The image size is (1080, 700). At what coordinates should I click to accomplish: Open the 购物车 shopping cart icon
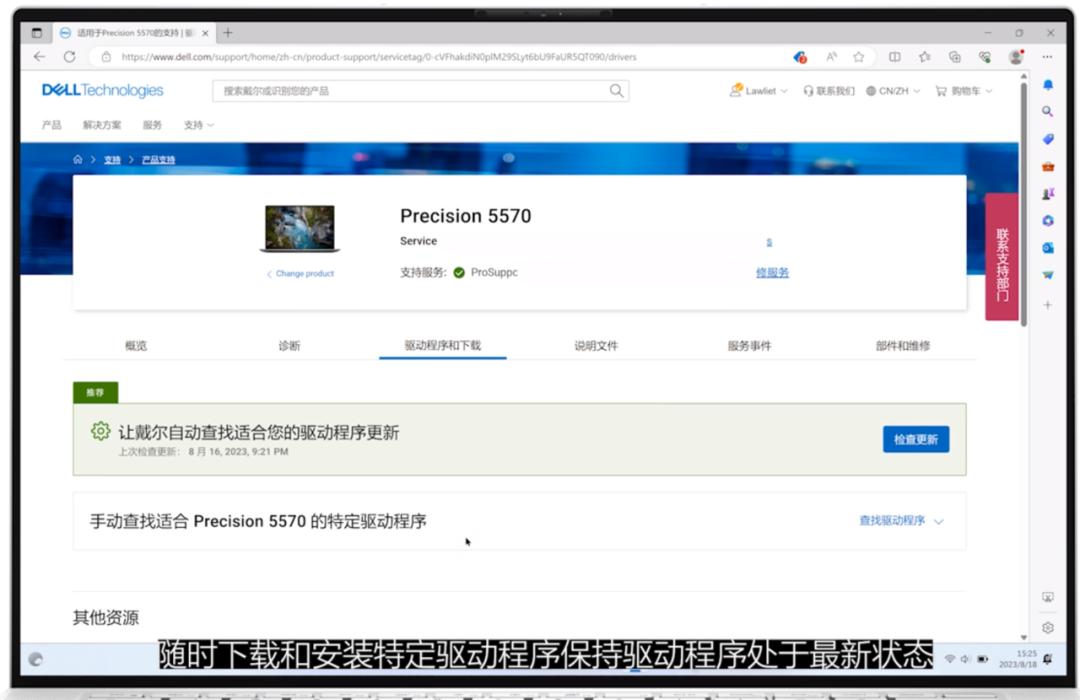(x=941, y=90)
